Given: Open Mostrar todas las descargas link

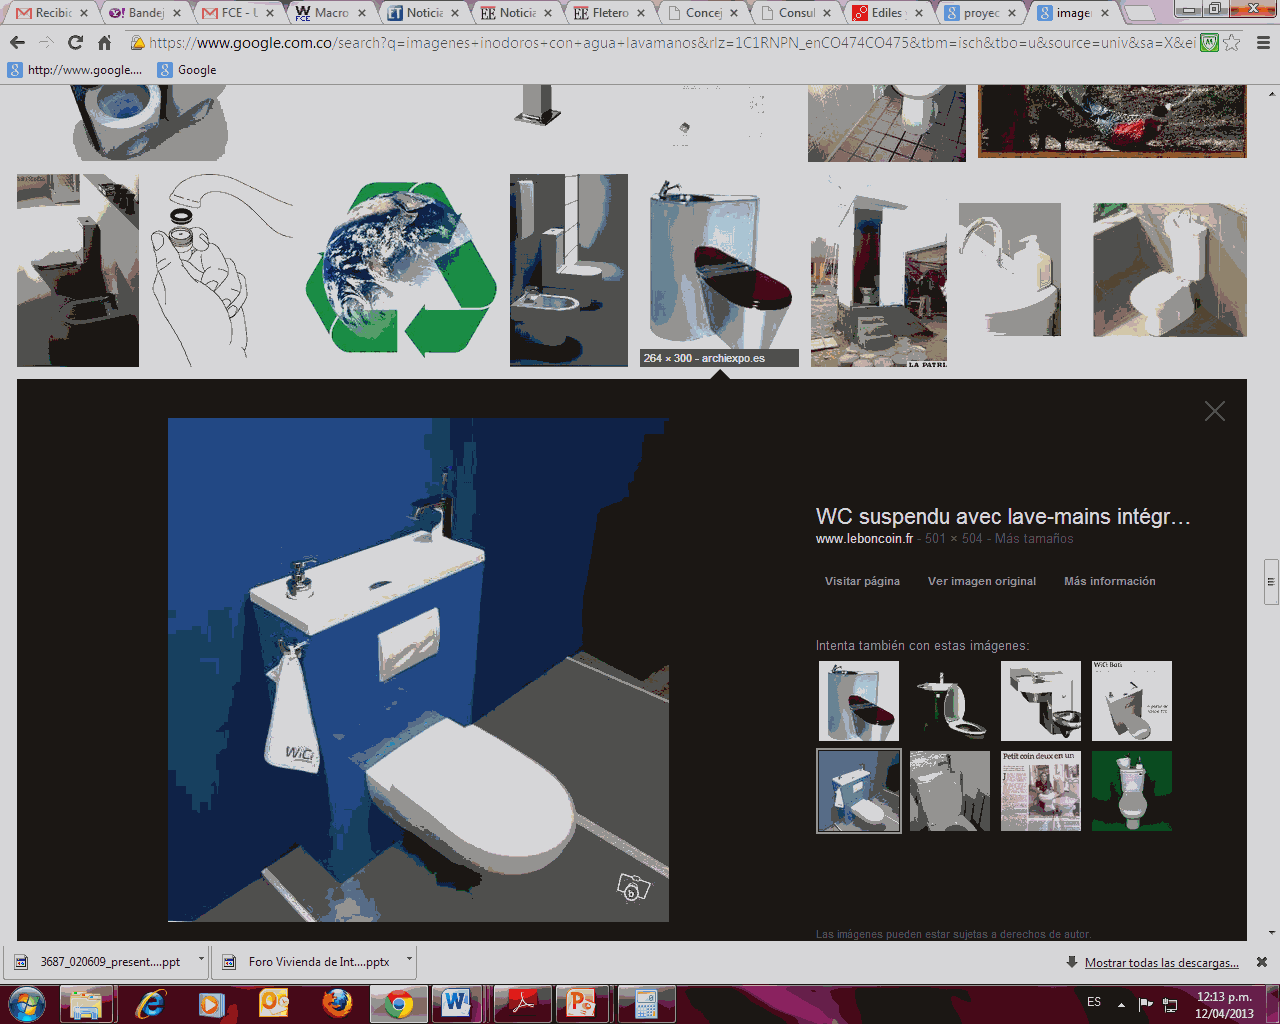Looking at the screenshot, I should tap(1161, 963).
